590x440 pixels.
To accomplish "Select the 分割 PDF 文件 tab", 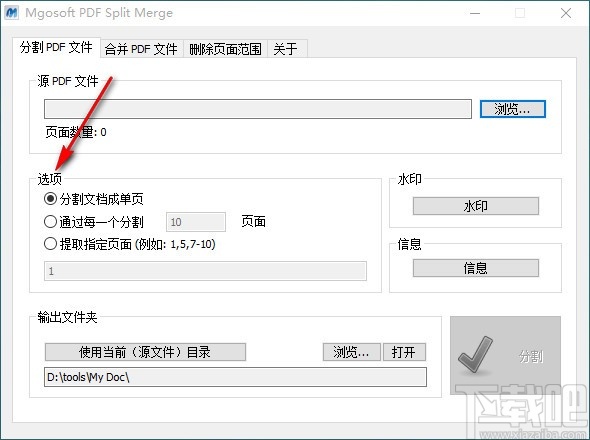I will (56, 47).
